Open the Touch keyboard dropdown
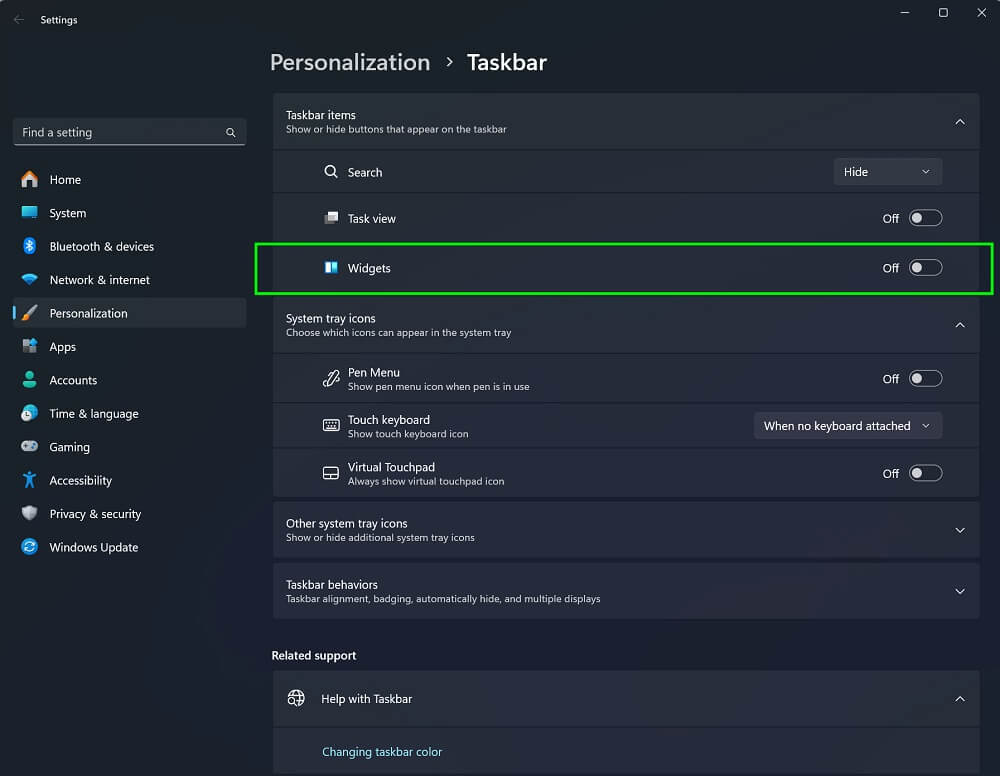 [848, 425]
